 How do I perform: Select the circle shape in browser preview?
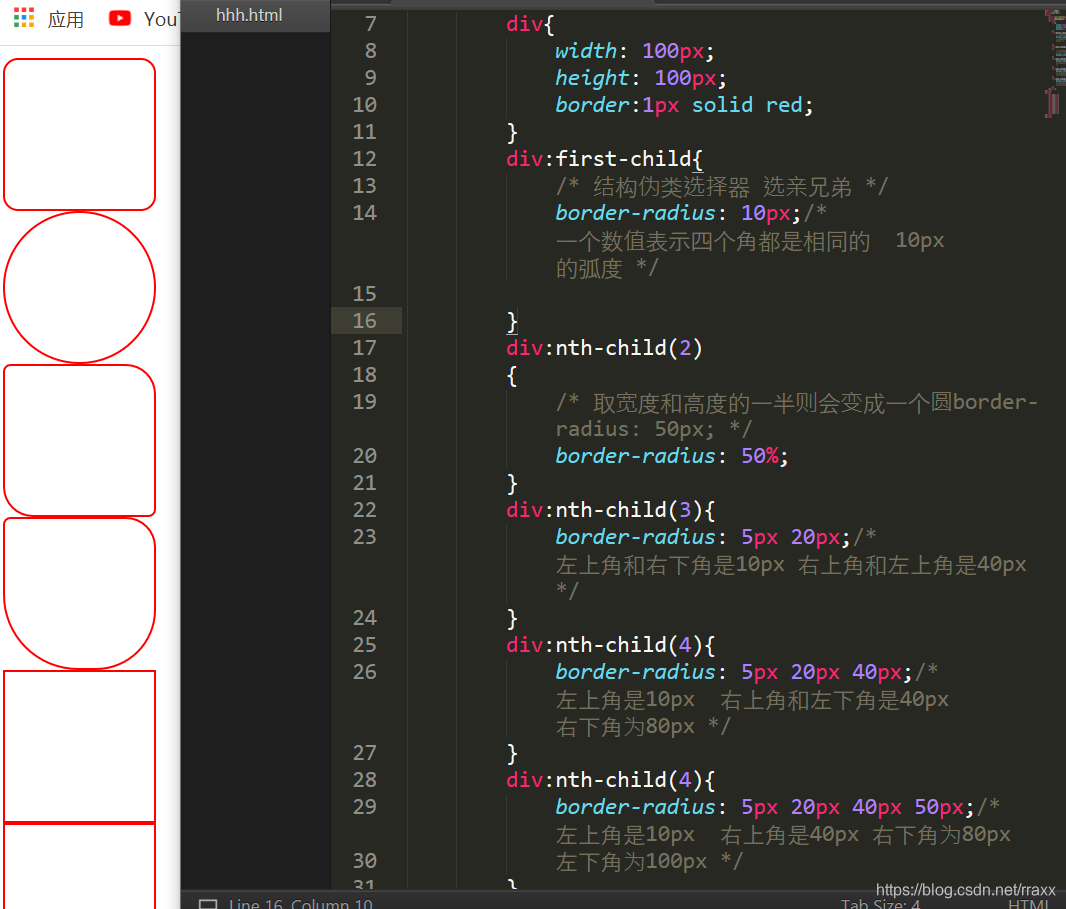coord(80,287)
